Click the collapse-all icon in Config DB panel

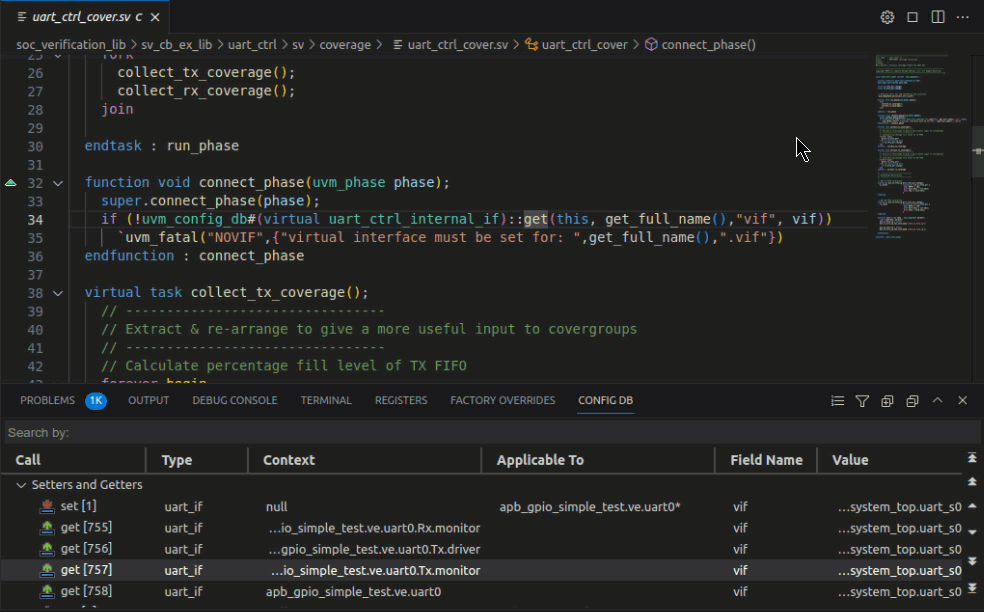911,400
